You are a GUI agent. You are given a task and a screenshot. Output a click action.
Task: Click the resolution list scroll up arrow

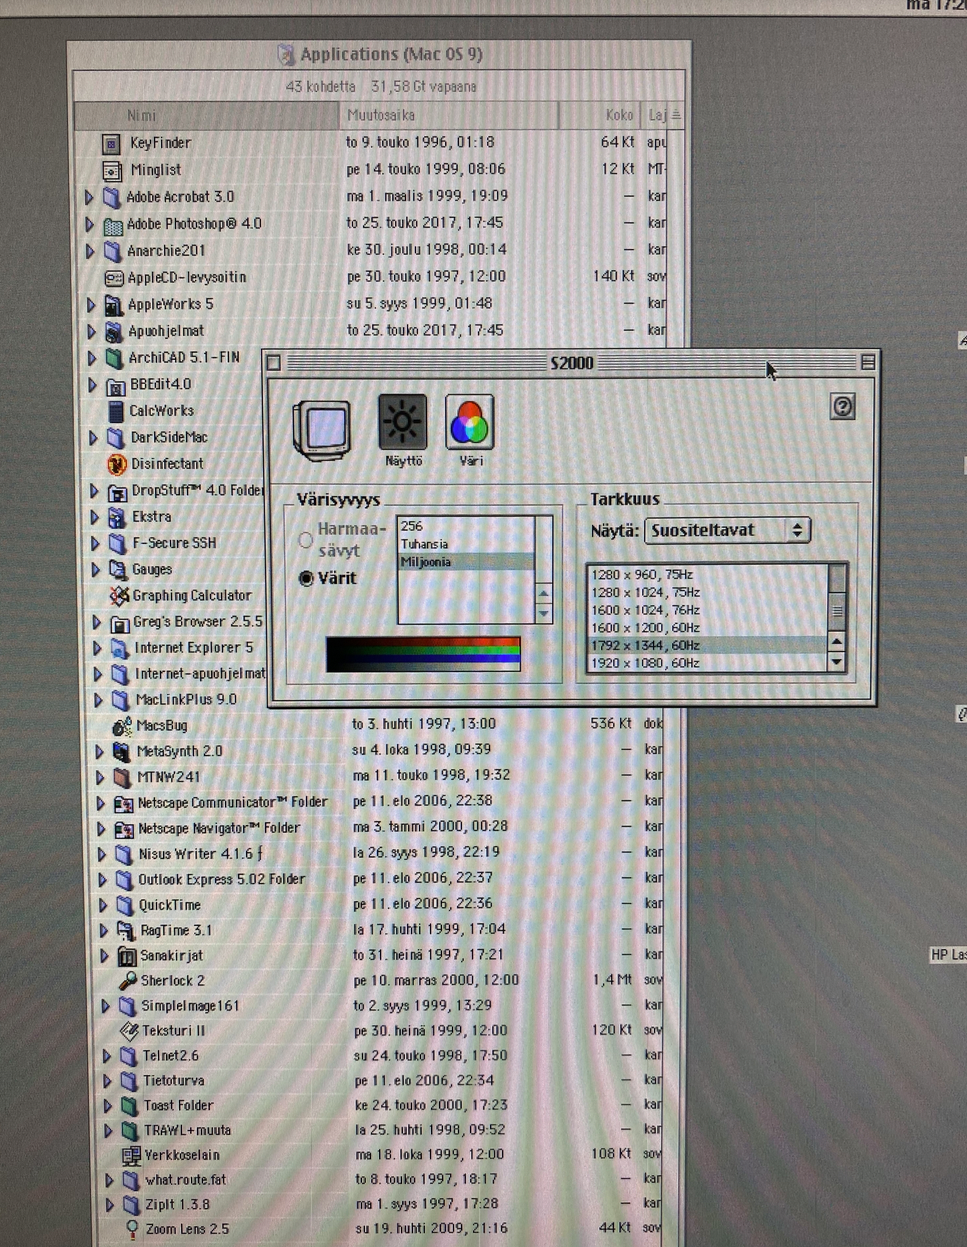(x=838, y=643)
